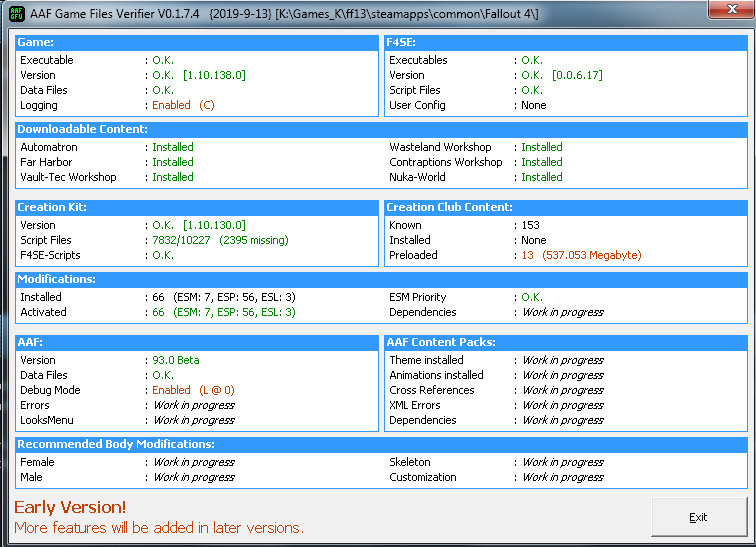Viewport: 756px width, 547px height.
Task: Click the Downloadable Content: header
Action: [x=381, y=129]
